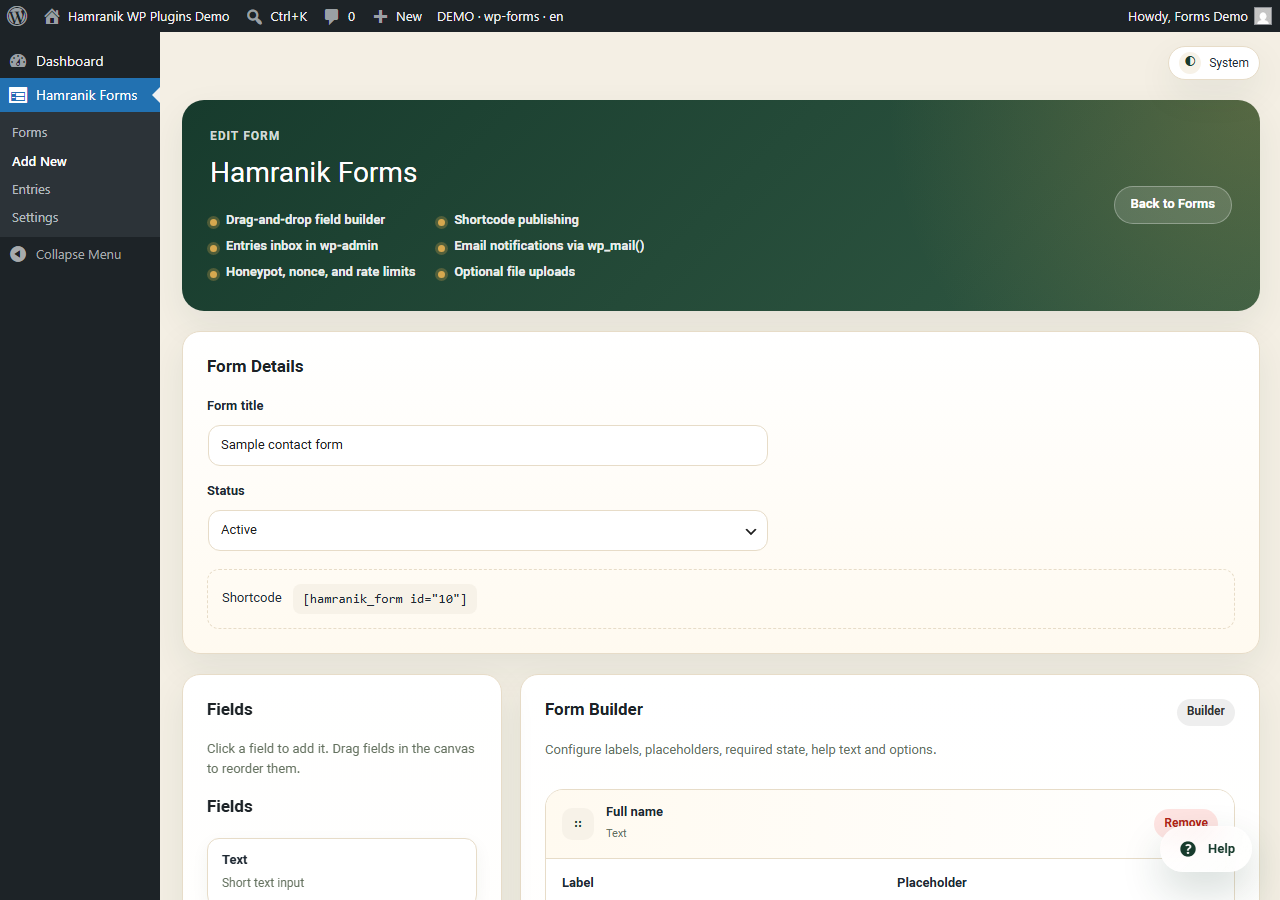Click the search magnifier icon
Screen dimensions: 1280x900
click(x=255, y=16)
